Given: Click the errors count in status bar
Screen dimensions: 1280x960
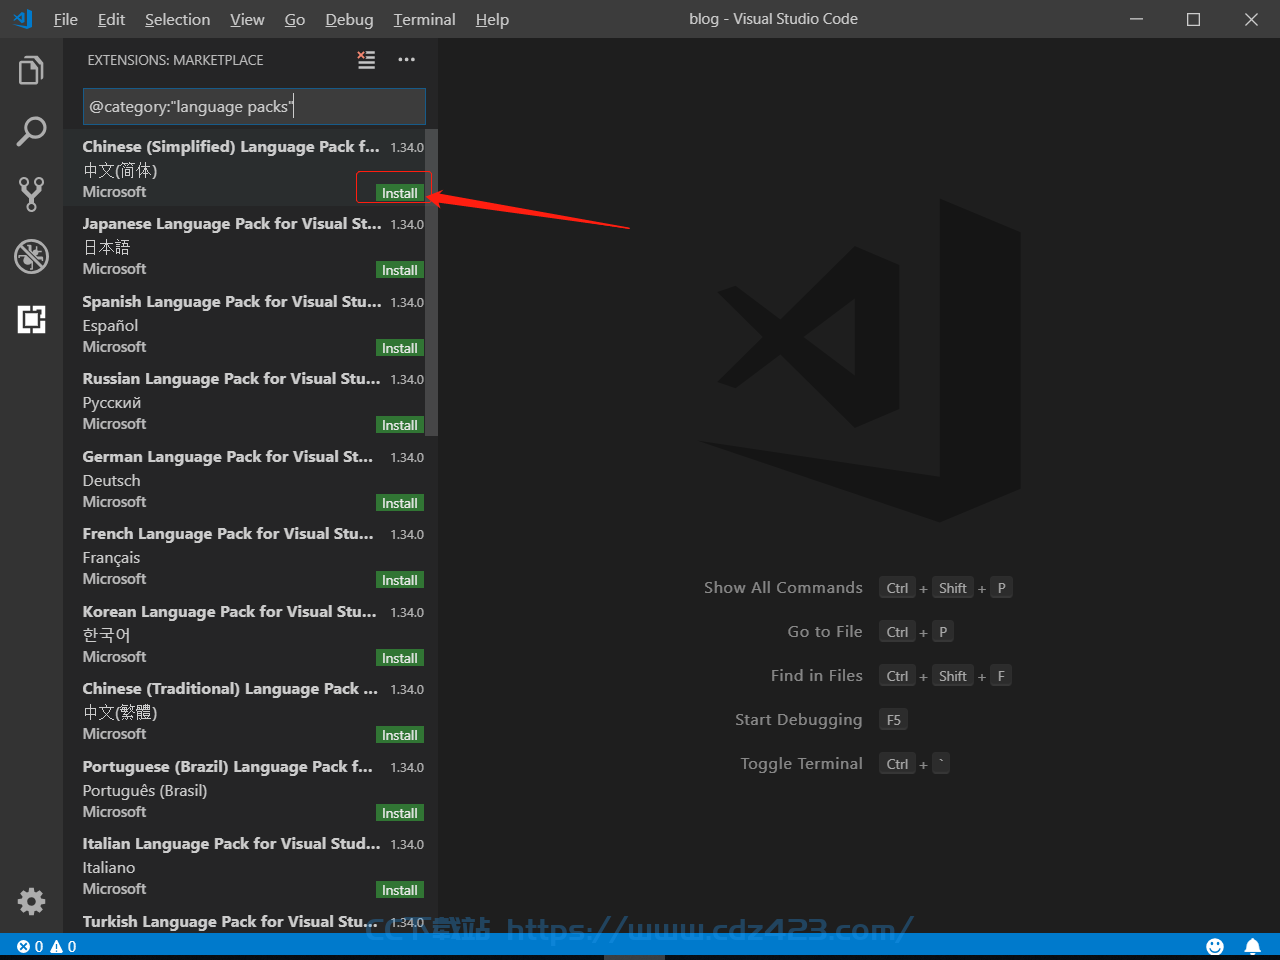Looking at the screenshot, I should (x=30, y=946).
